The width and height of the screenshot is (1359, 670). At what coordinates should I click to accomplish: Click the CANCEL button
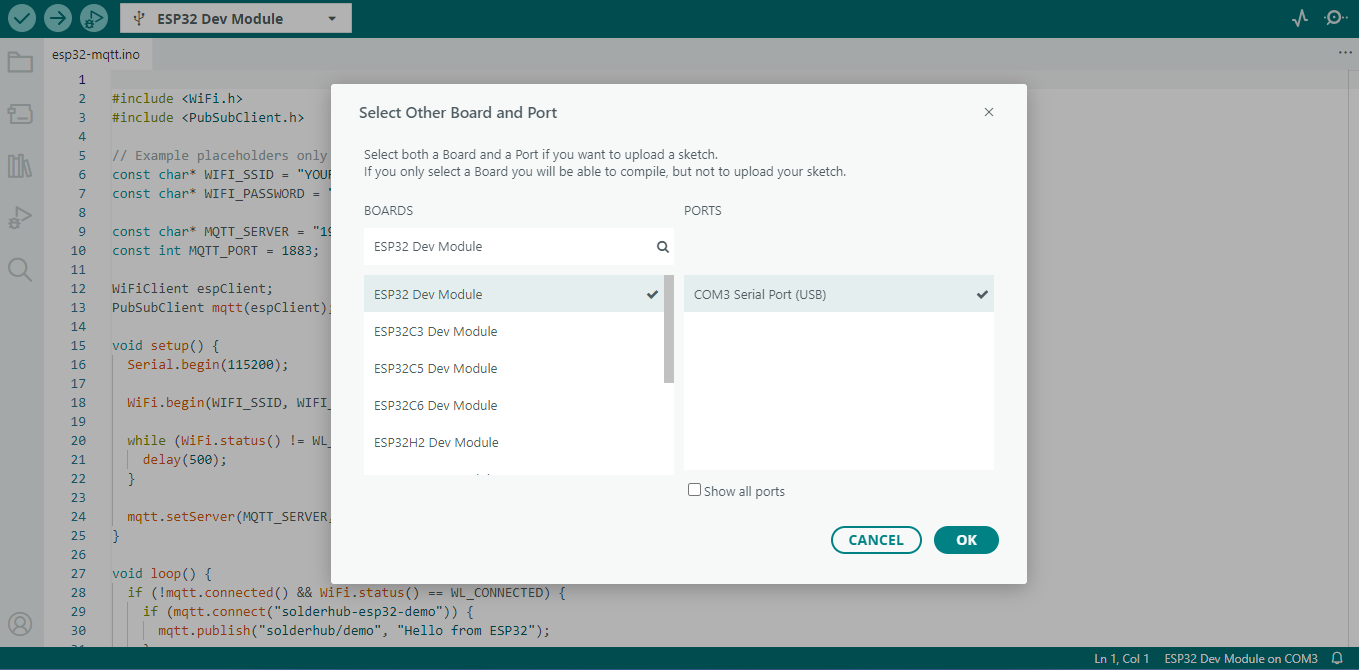pyautogui.click(x=876, y=540)
